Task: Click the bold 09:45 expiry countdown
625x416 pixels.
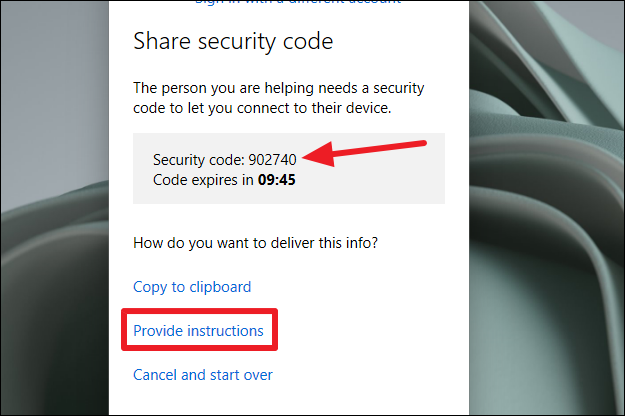Action: pyautogui.click(x=277, y=180)
